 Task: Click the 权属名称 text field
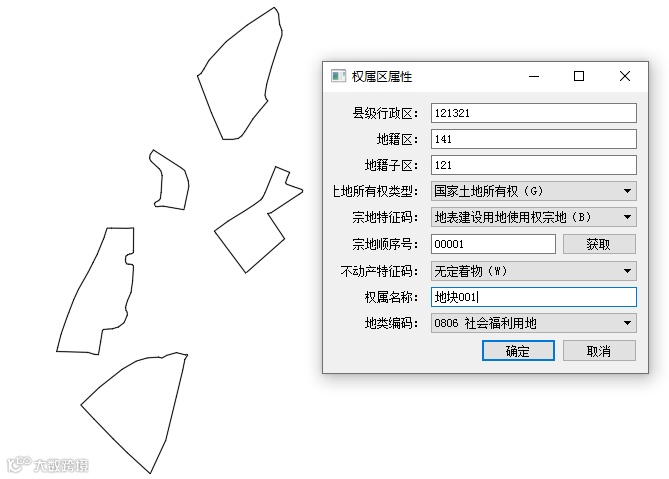[x=534, y=297]
